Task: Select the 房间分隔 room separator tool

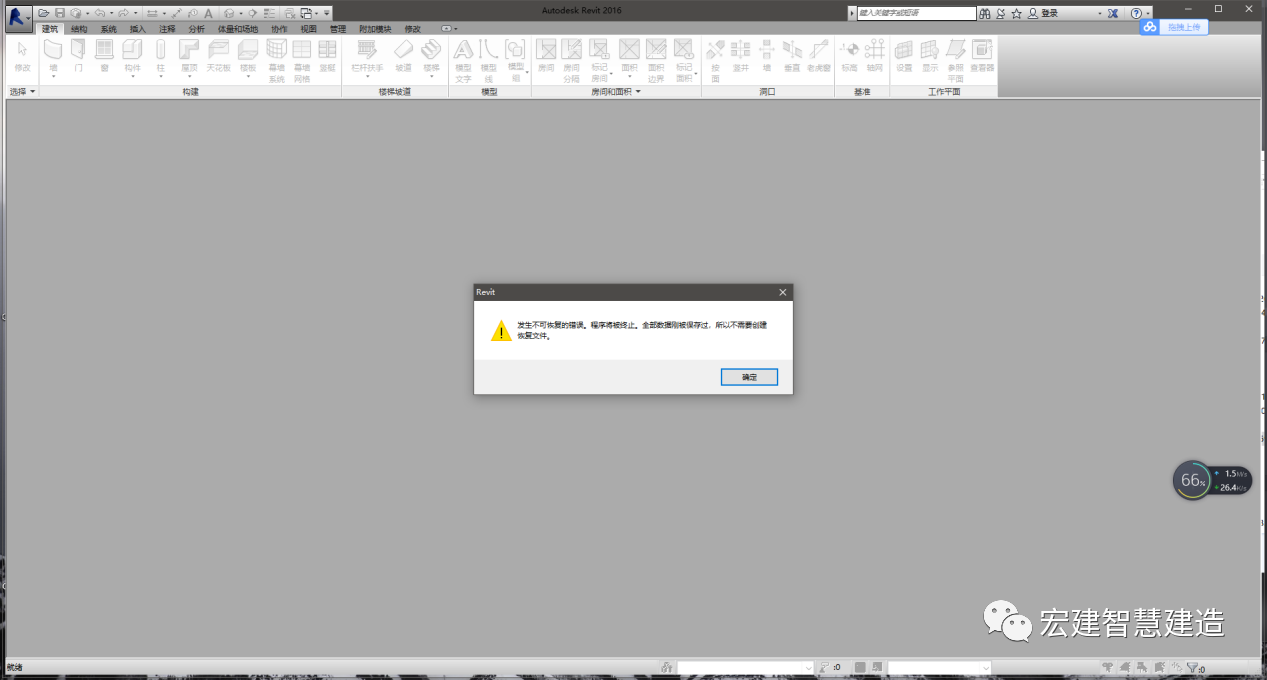Action: point(572,59)
